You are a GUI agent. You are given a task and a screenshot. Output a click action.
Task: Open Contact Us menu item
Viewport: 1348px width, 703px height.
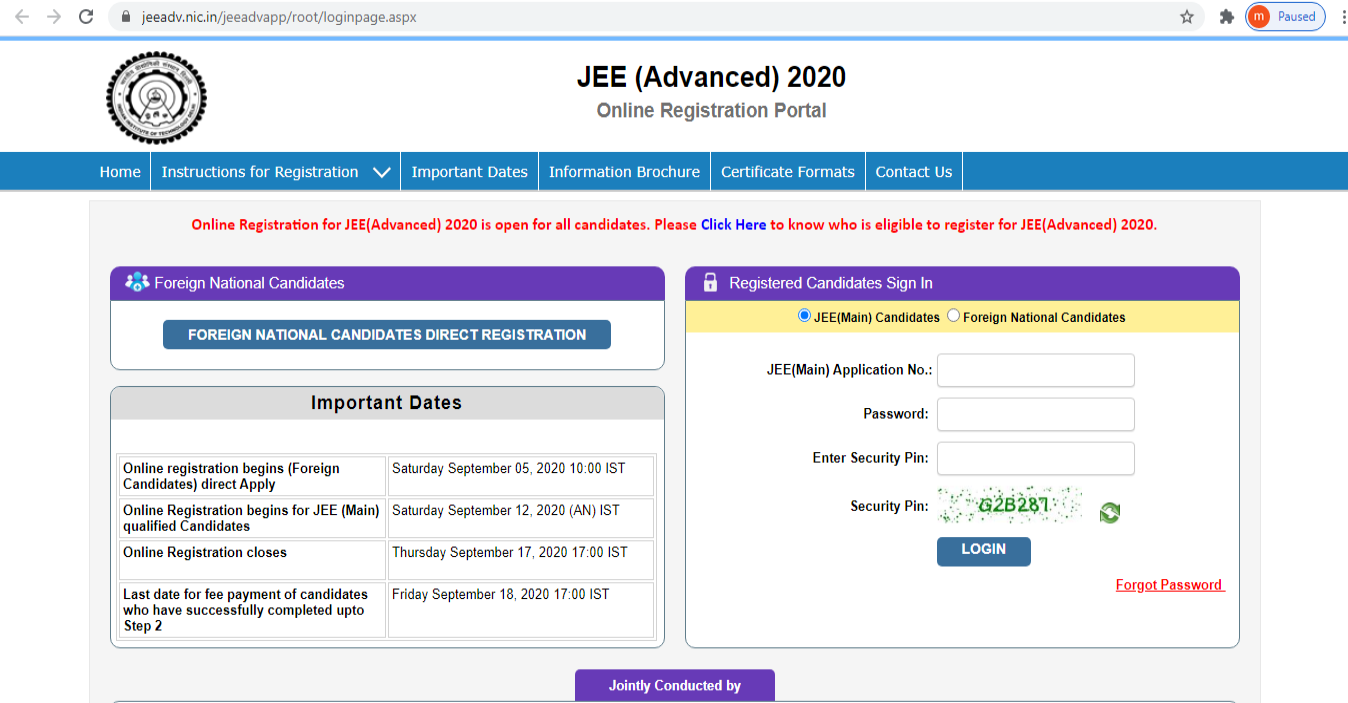click(x=914, y=172)
